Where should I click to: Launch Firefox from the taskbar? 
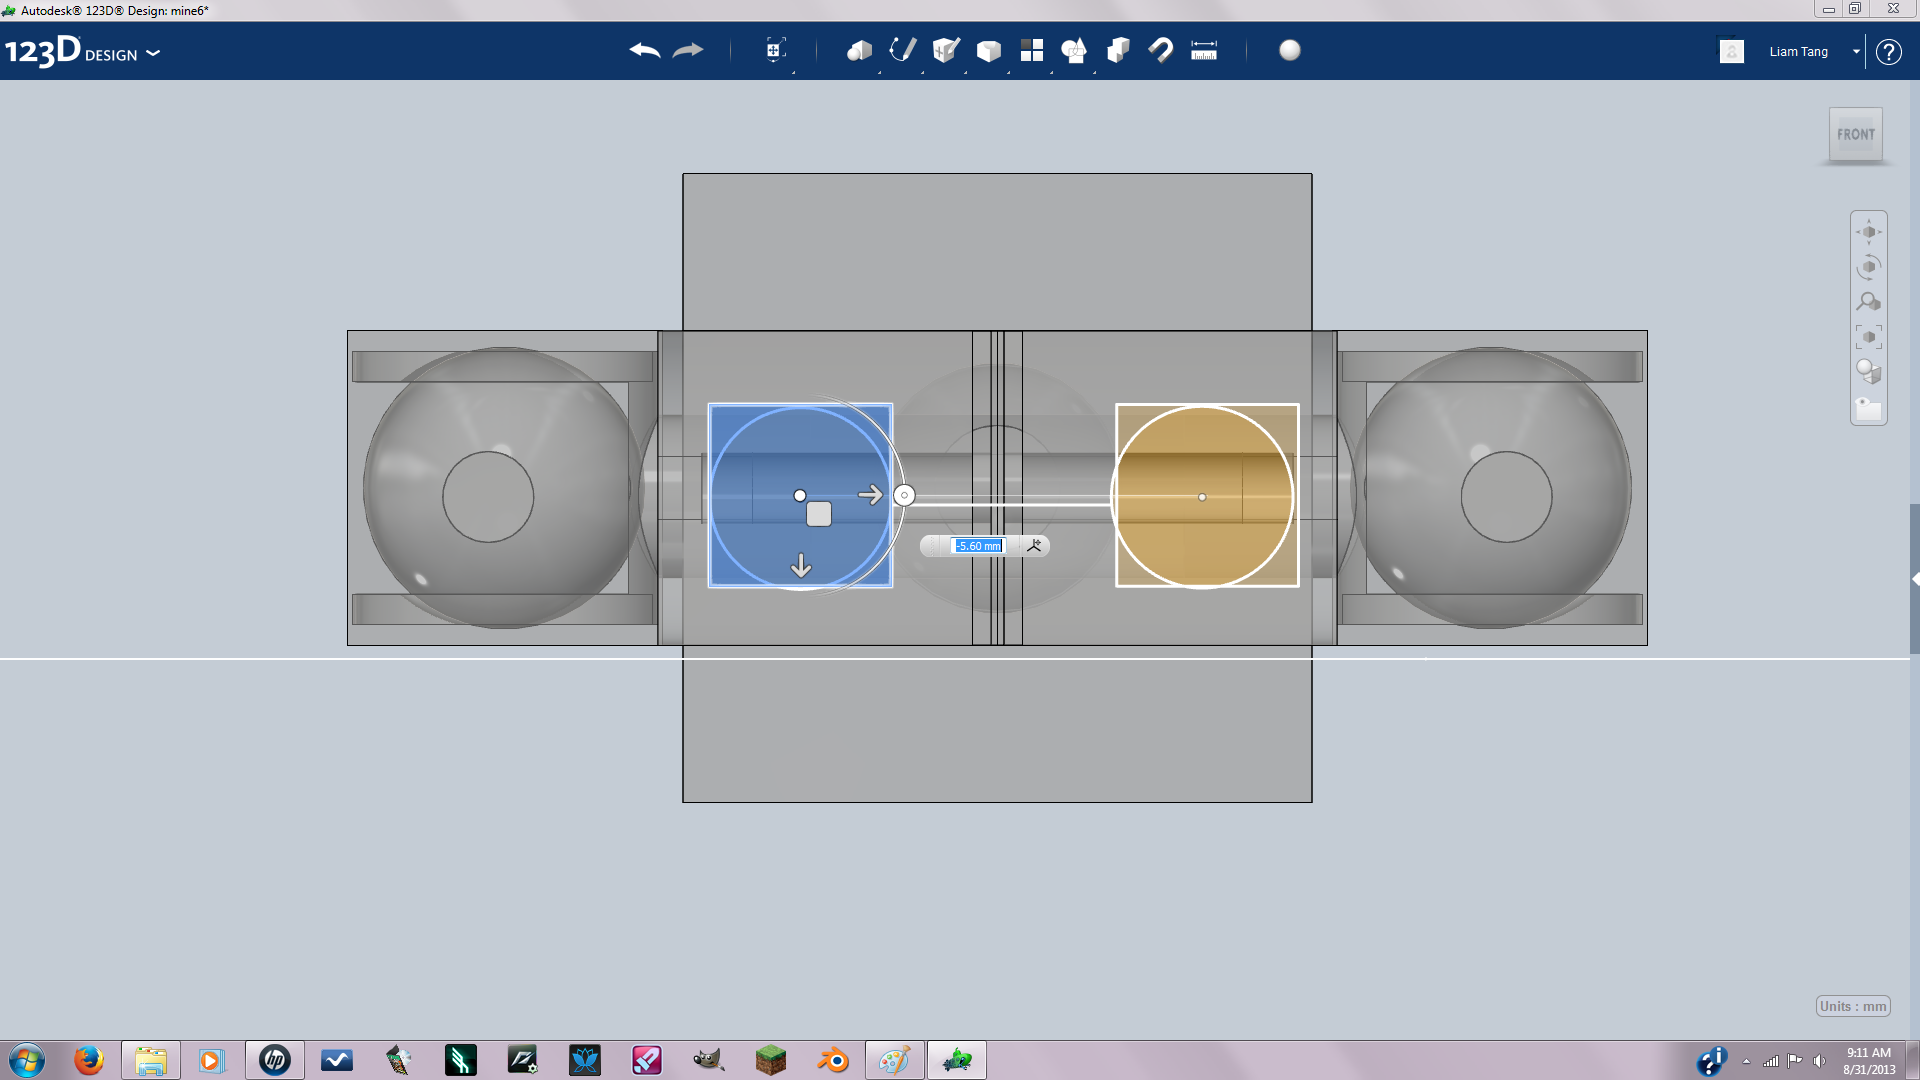(x=89, y=1060)
